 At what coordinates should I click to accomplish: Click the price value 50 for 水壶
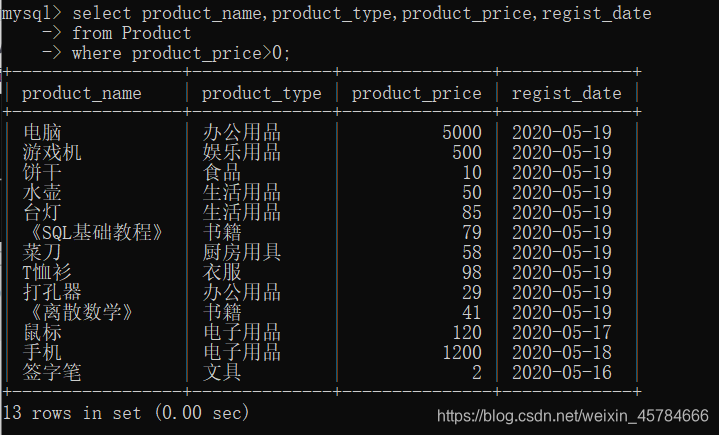pos(472,193)
